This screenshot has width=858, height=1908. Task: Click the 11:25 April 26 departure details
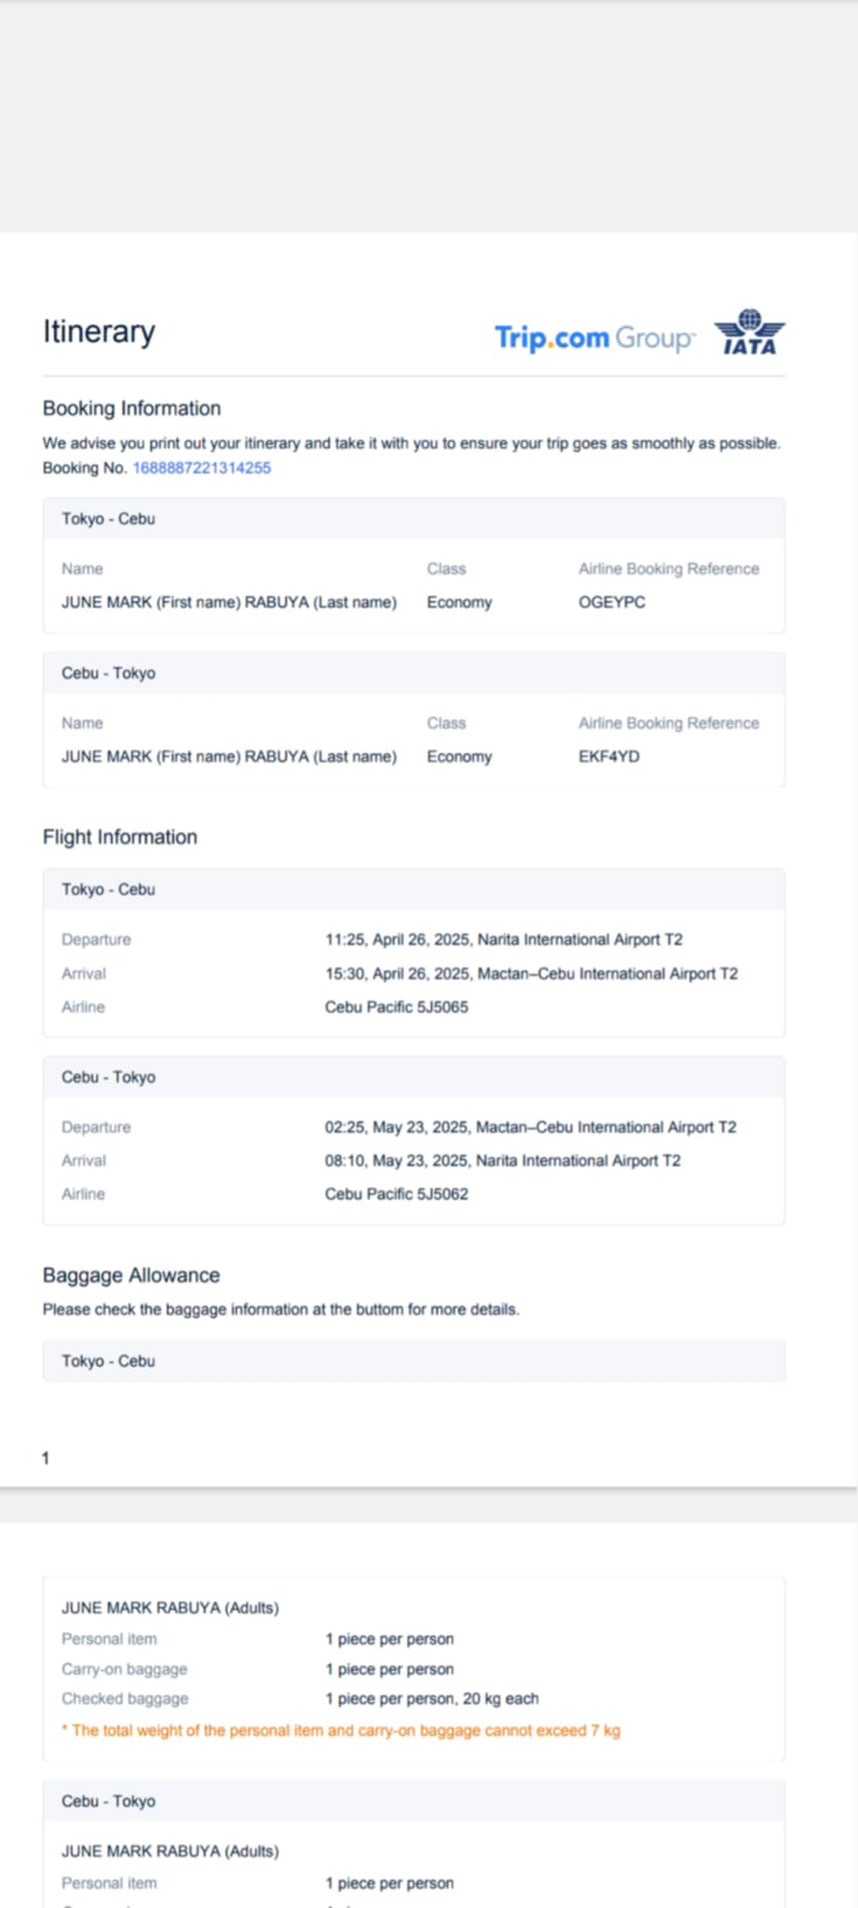coord(503,940)
